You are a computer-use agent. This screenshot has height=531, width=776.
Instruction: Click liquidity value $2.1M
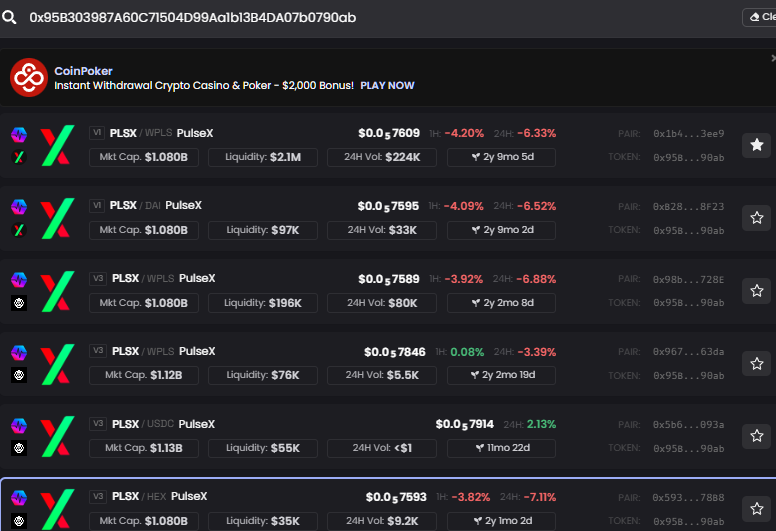(x=286, y=157)
